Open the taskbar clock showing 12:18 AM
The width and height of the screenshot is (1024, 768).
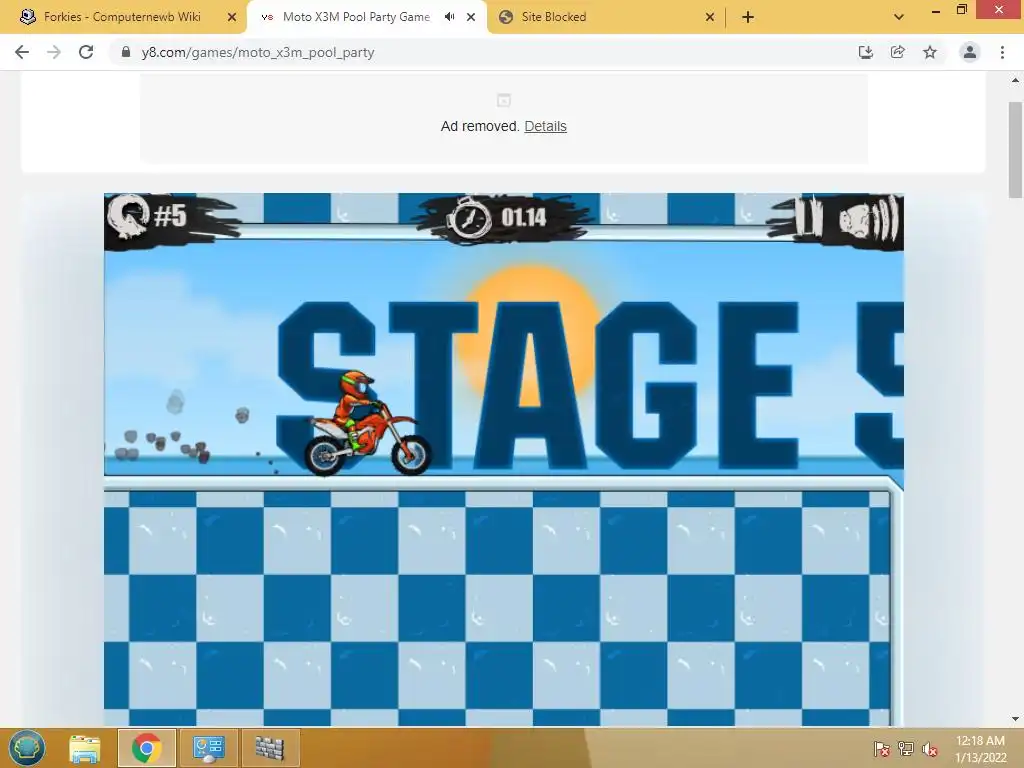click(x=980, y=749)
